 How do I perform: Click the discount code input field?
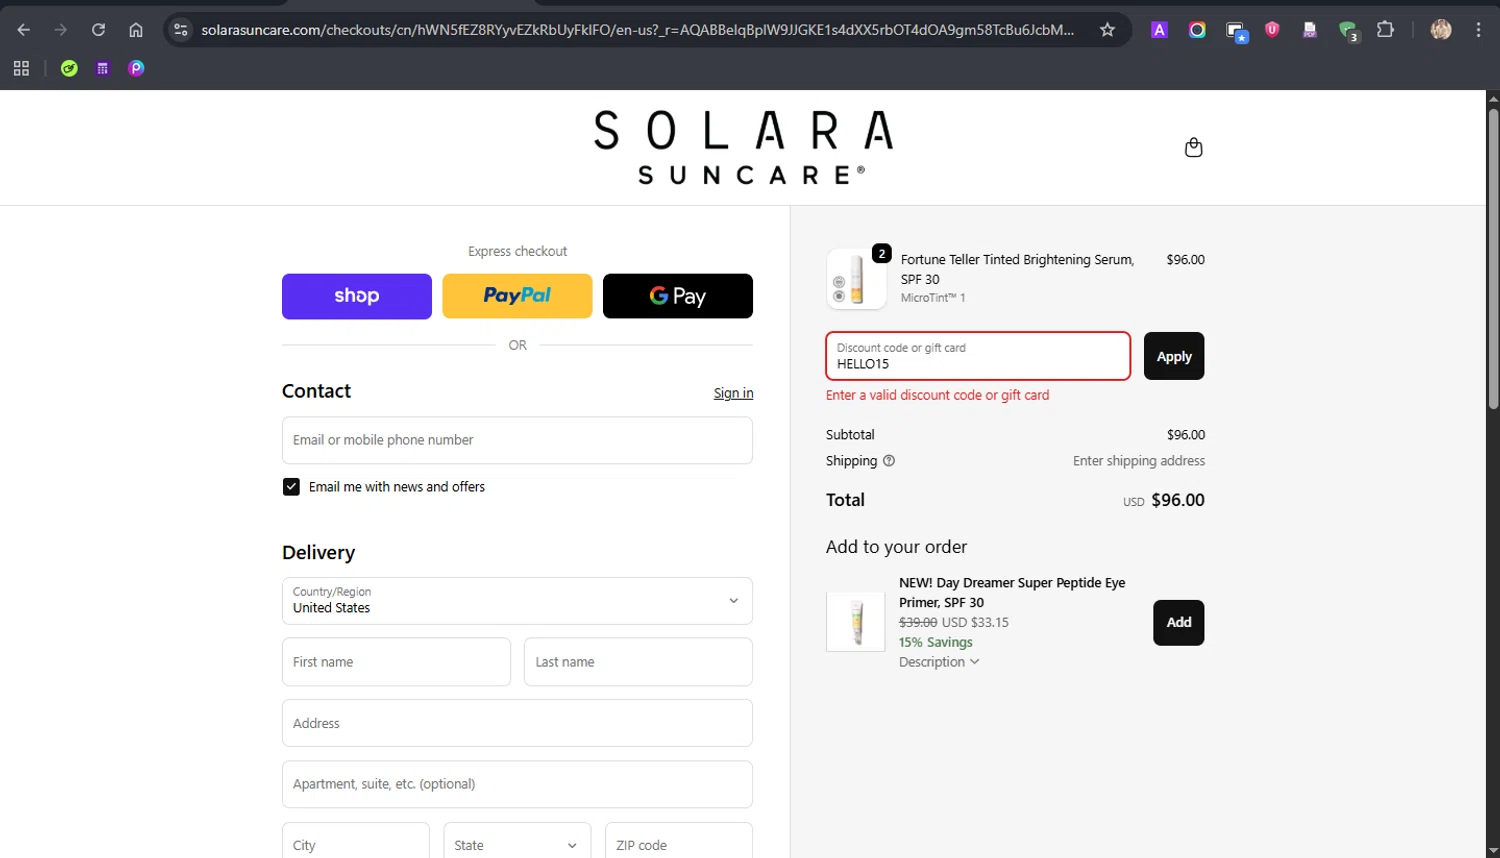(x=978, y=356)
